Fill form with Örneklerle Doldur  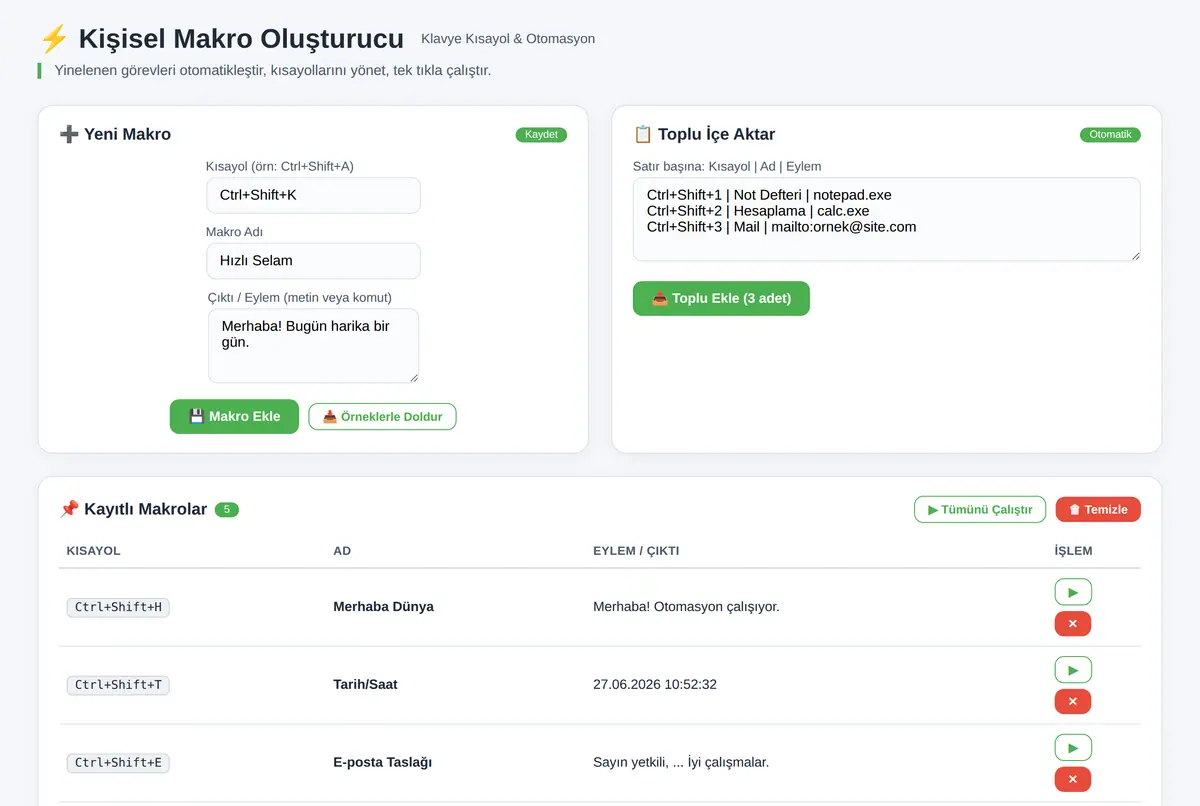(382, 417)
